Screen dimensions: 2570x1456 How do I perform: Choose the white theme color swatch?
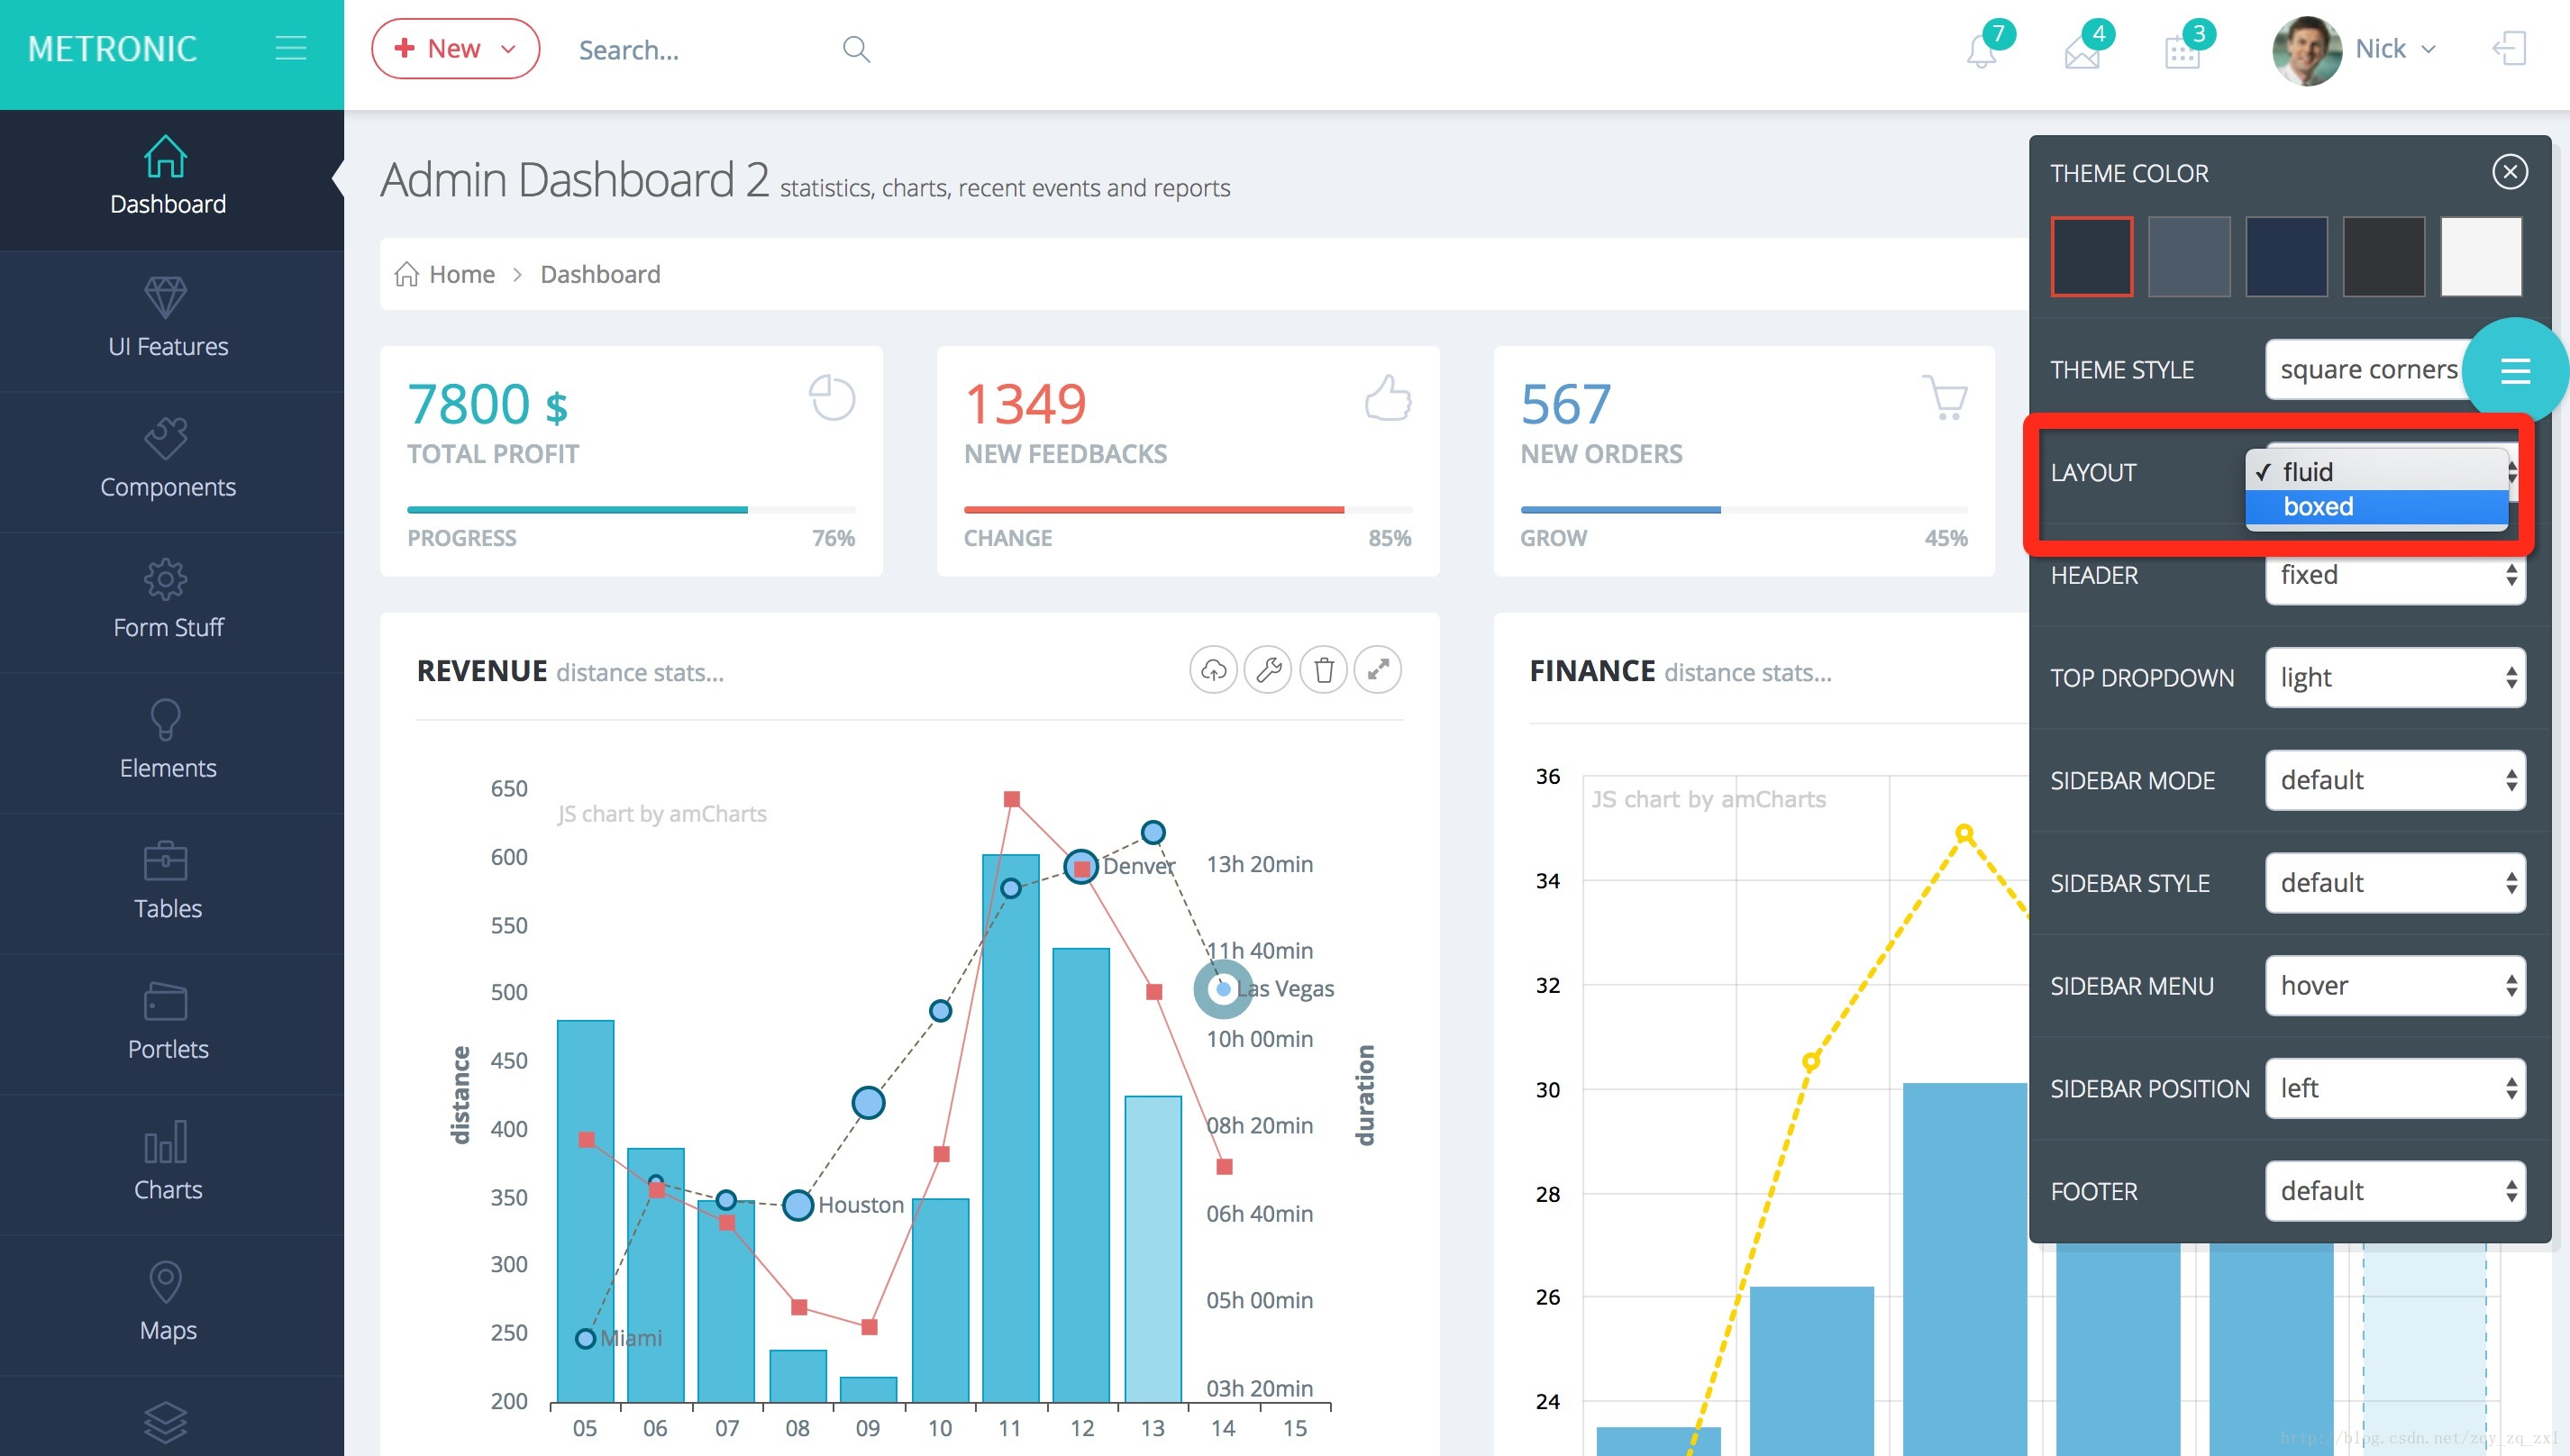[2480, 257]
